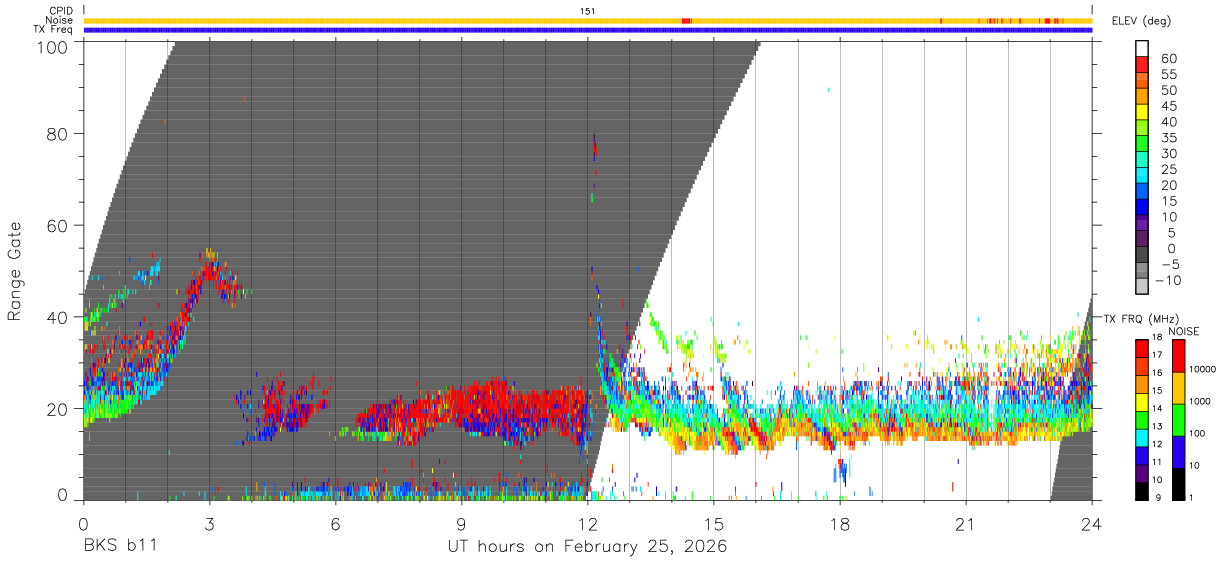Click the blue TX Freq bar above the plot
Screen dimensions: 1228x567
(588, 30)
